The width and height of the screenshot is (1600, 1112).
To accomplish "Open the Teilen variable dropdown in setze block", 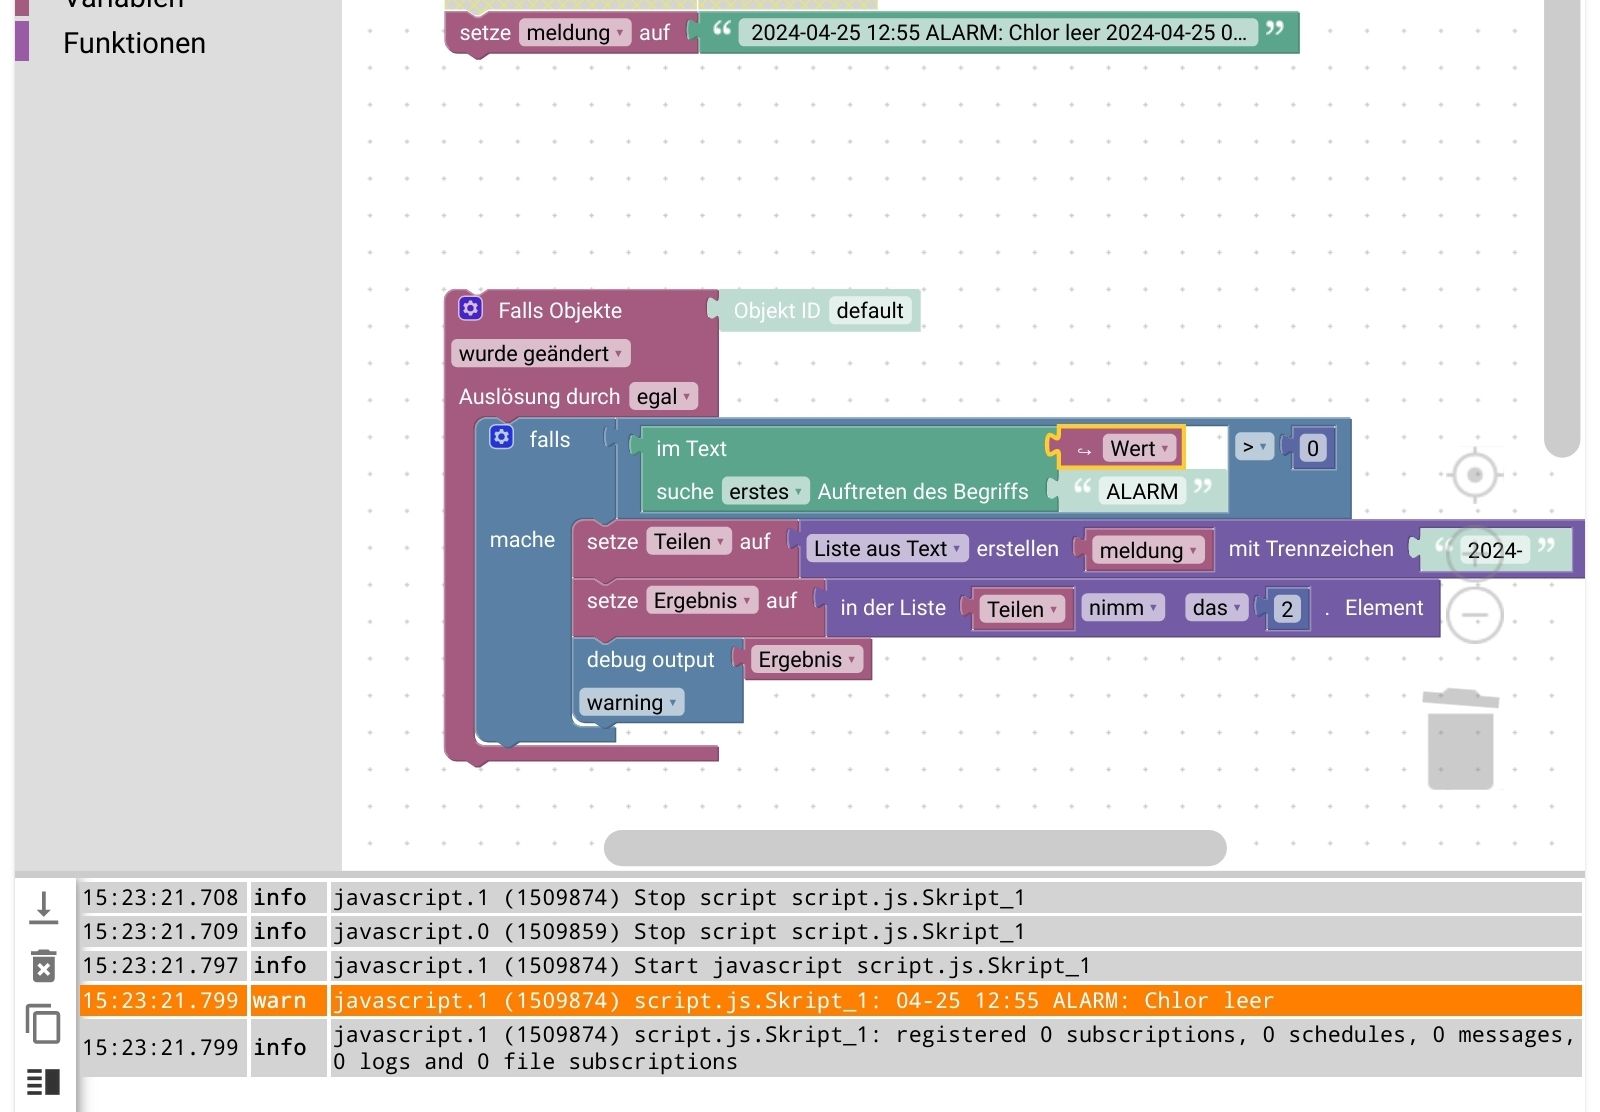I will (689, 541).
